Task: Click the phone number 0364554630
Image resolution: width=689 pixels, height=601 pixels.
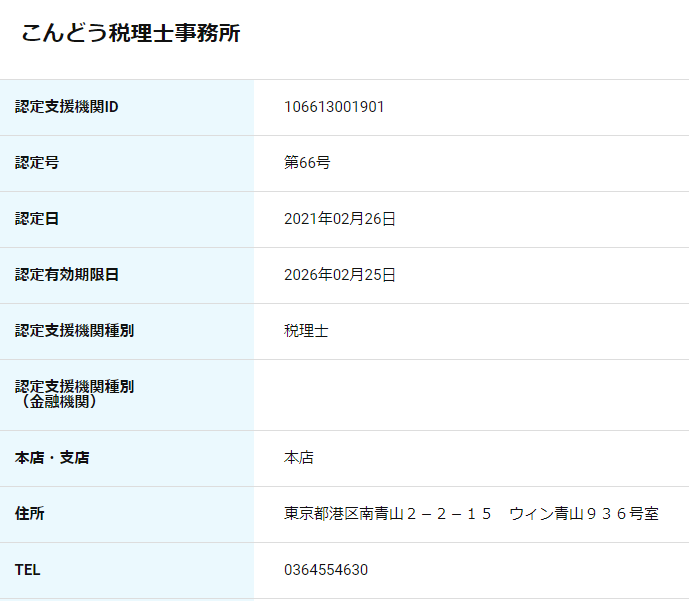Action: 326,570
